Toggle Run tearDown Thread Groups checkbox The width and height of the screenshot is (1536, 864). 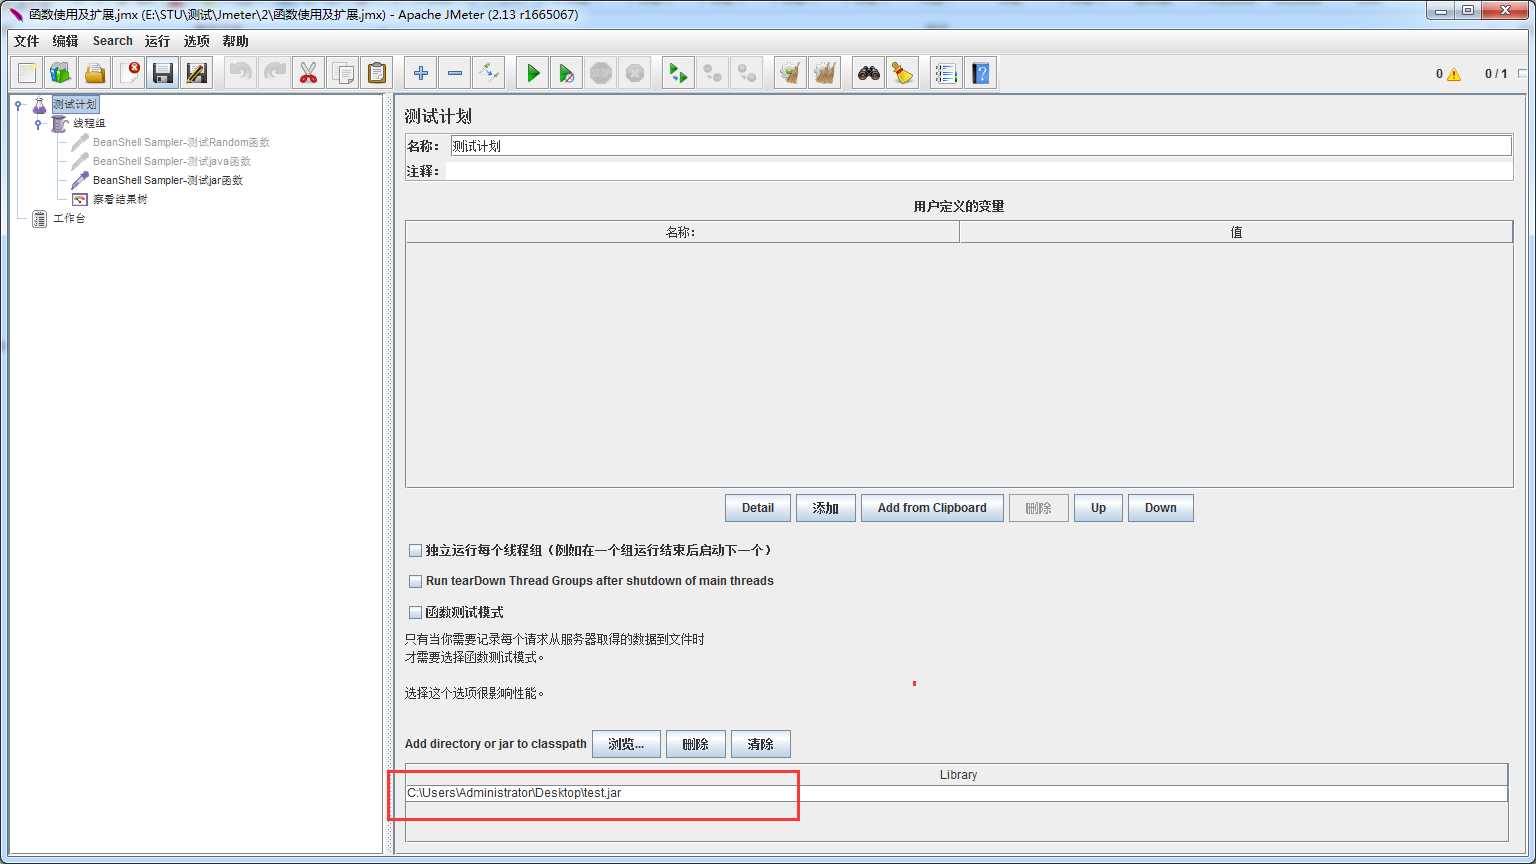coord(415,581)
